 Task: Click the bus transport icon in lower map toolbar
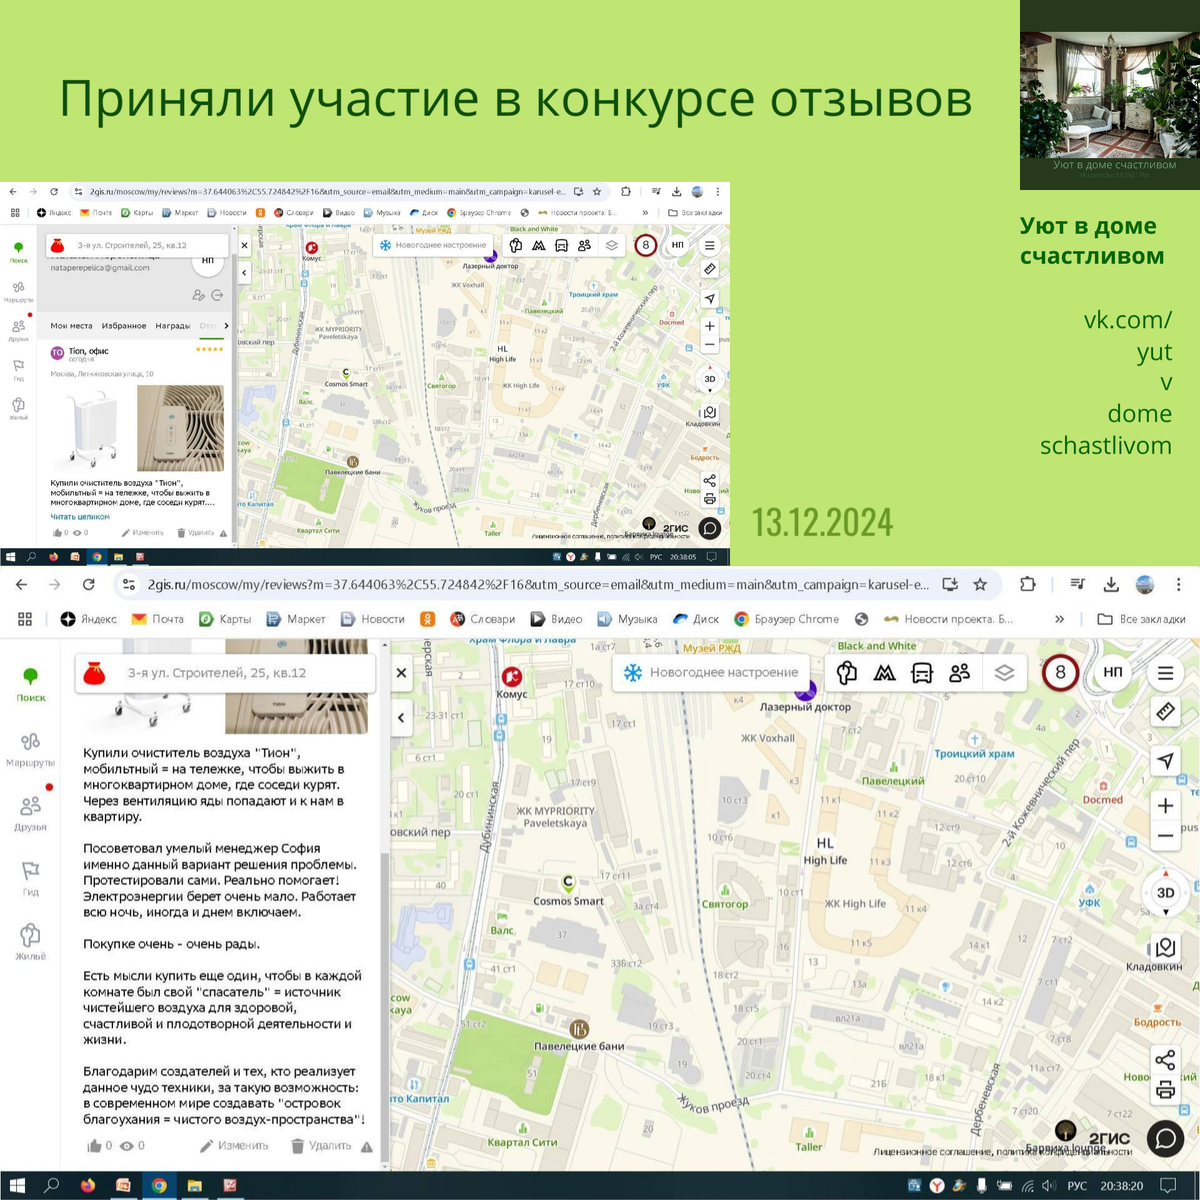point(922,673)
